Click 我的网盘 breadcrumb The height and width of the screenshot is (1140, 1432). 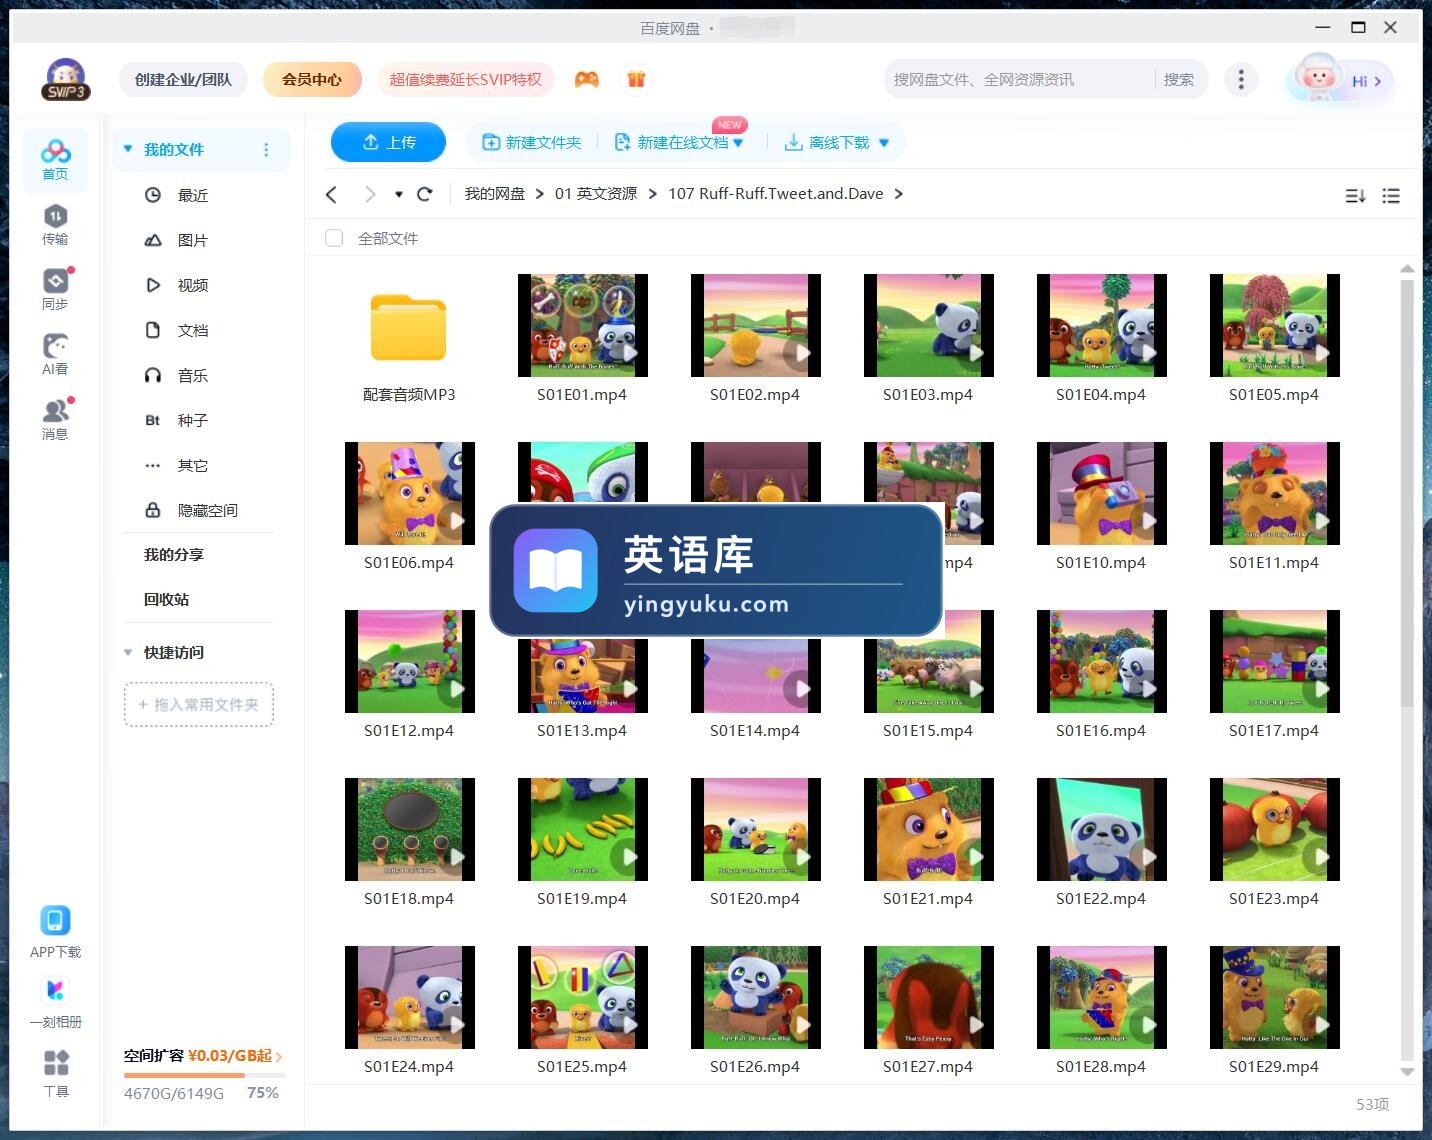coord(494,194)
